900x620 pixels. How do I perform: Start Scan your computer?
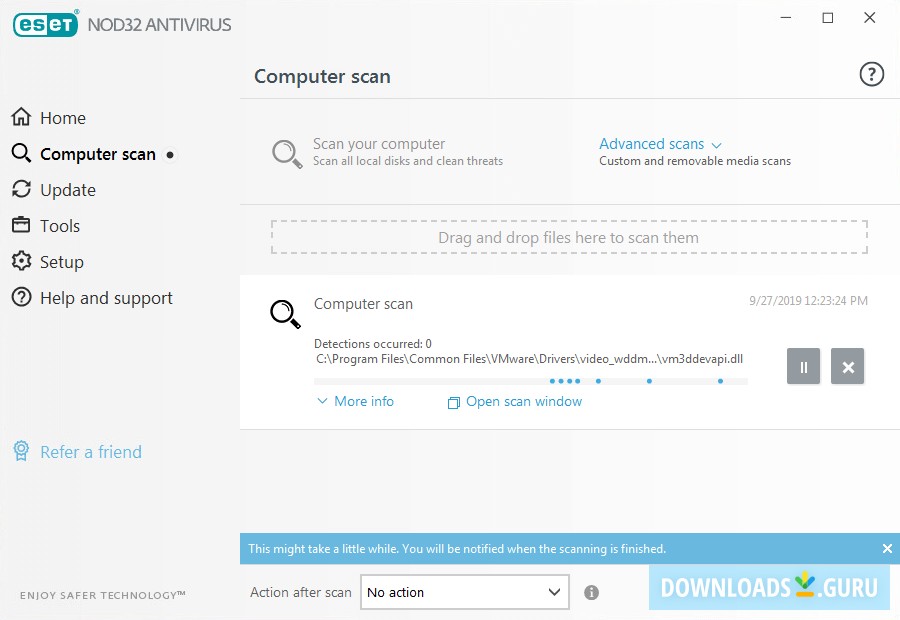pos(379,144)
